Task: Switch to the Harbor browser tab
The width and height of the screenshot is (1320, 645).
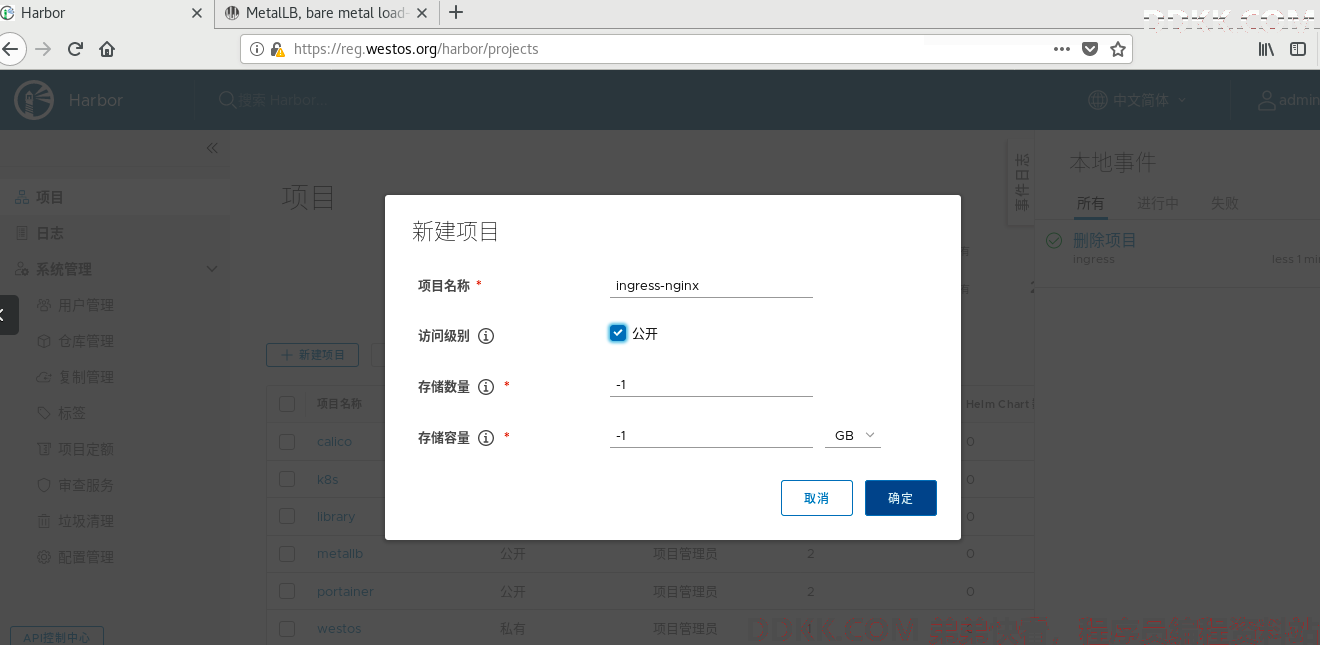Action: pos(104,13)
